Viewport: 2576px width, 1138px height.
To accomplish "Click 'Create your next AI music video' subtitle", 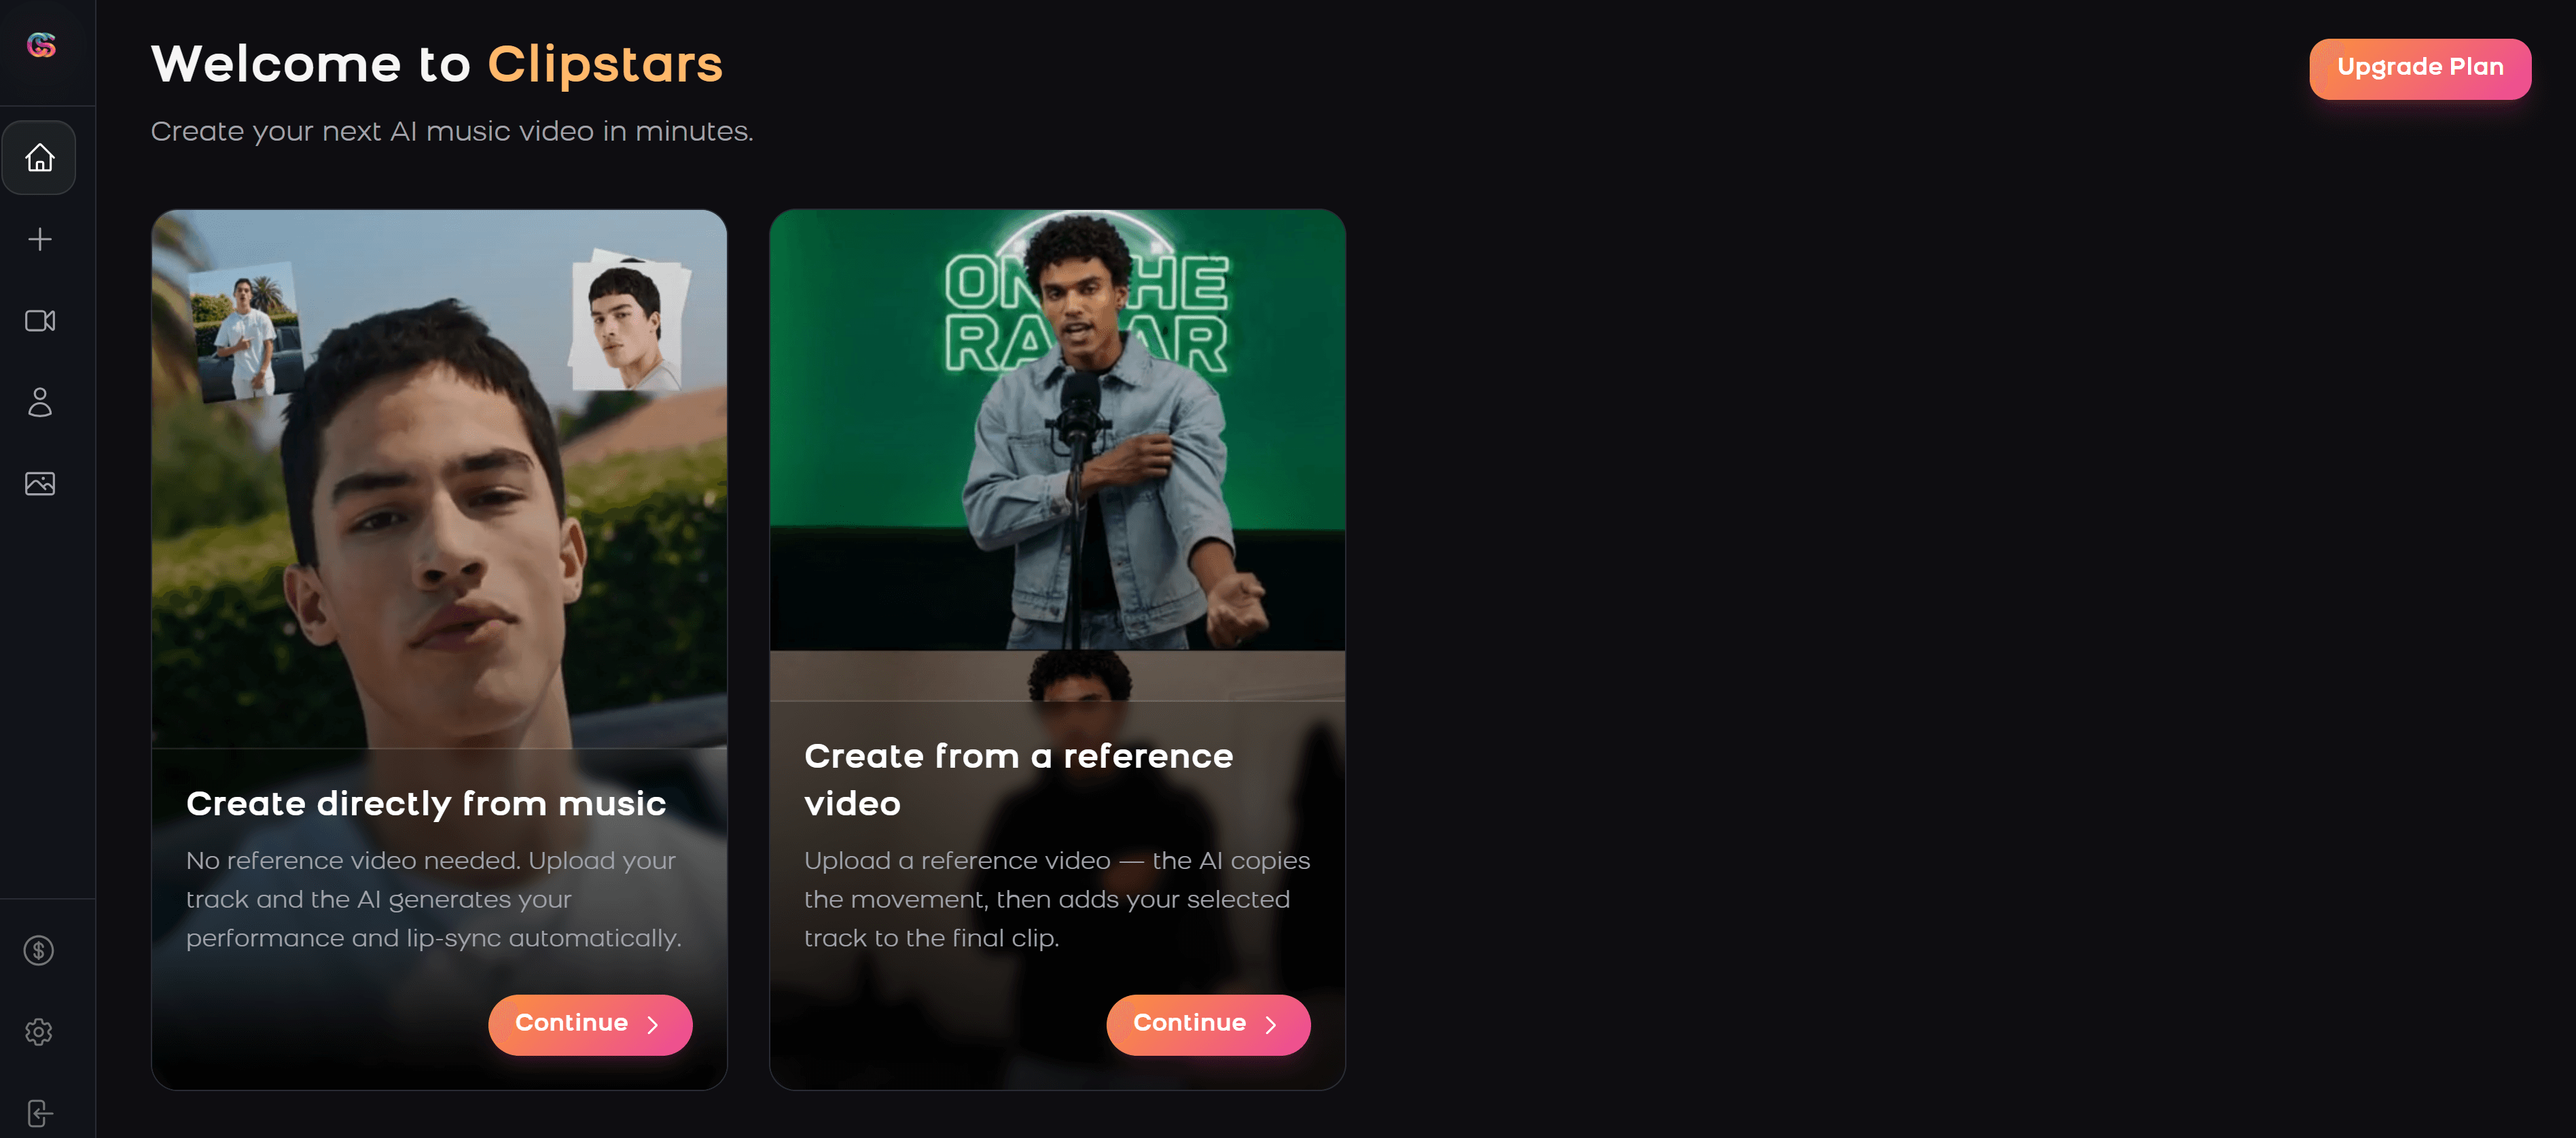I will click(x=452, y=131).
